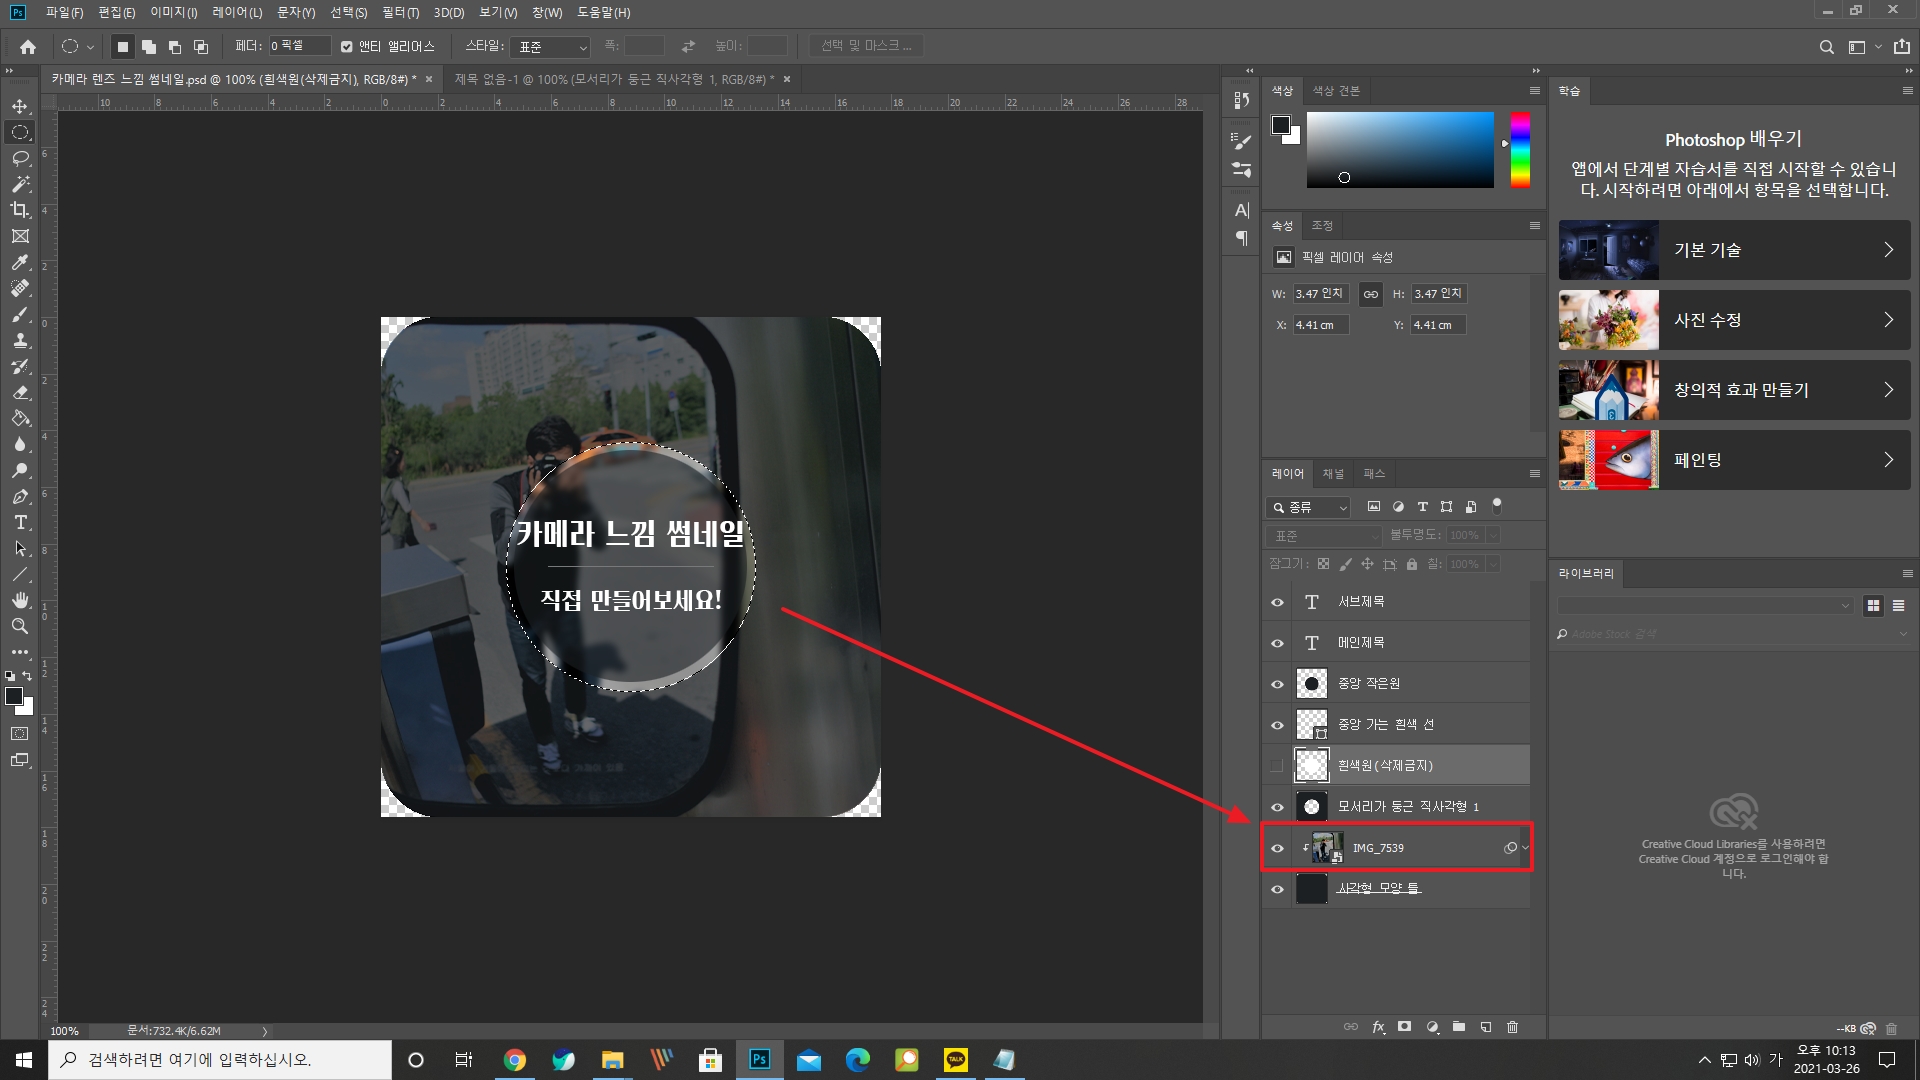
Task: Select the Move tool
Action: [x=20, y=106]
